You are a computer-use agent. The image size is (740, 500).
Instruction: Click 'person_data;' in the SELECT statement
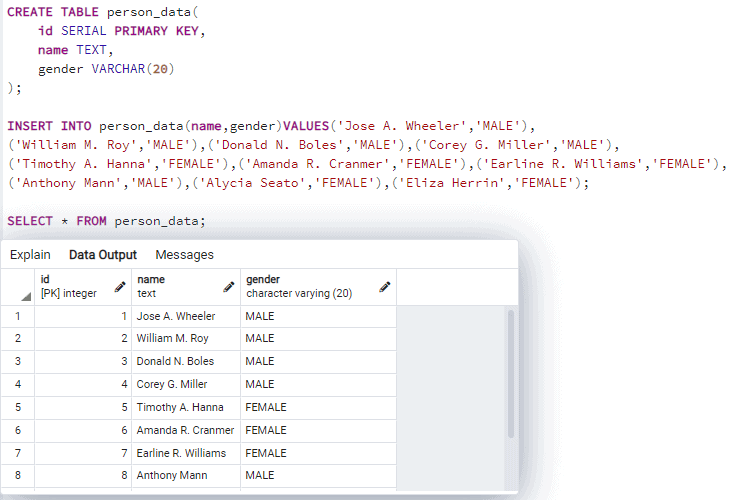click(x=160, y=221)
